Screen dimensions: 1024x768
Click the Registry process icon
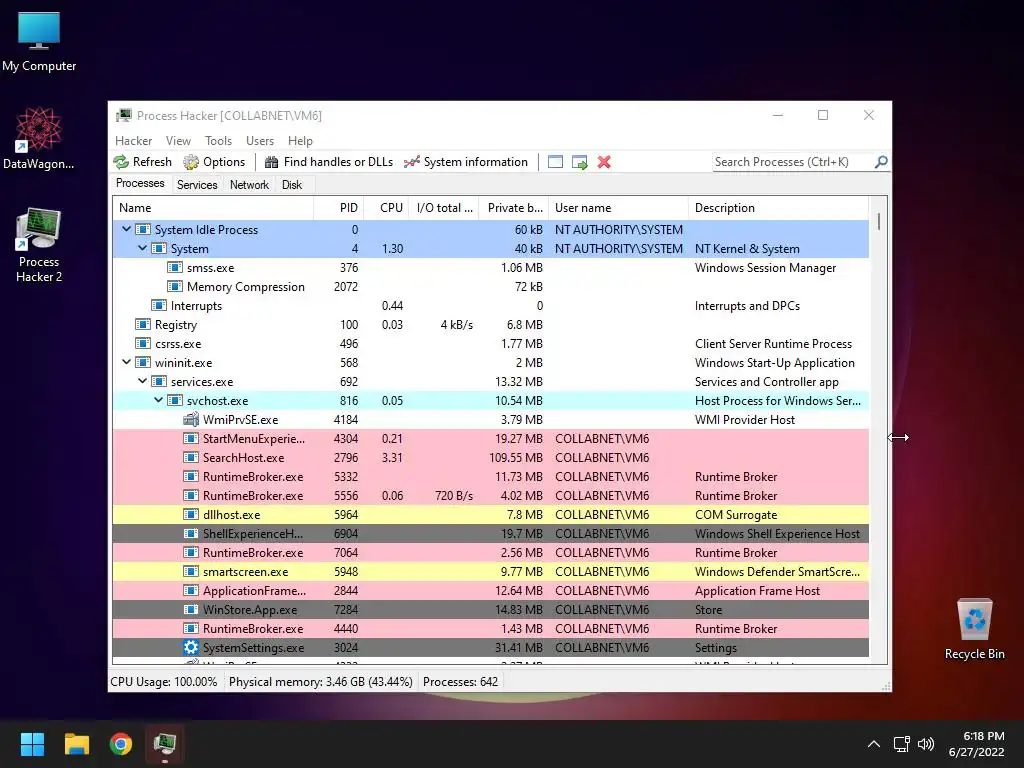(142, 325)
